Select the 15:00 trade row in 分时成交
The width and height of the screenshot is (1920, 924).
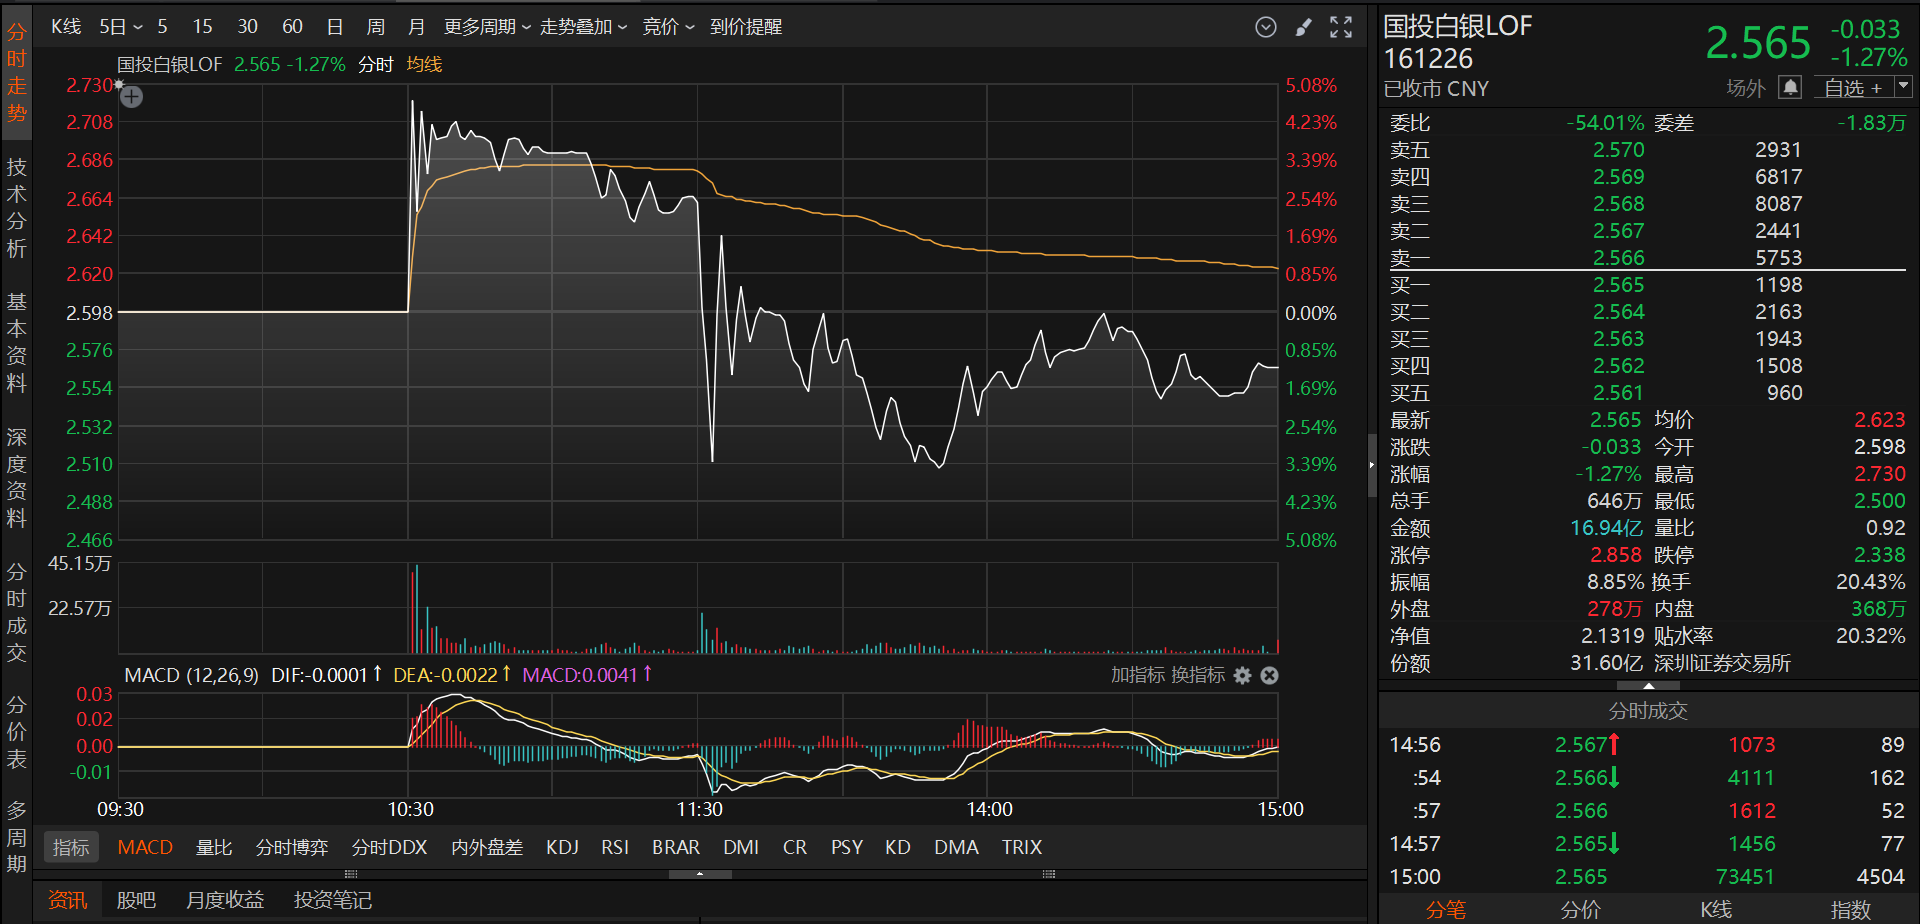pos(1646,877)
